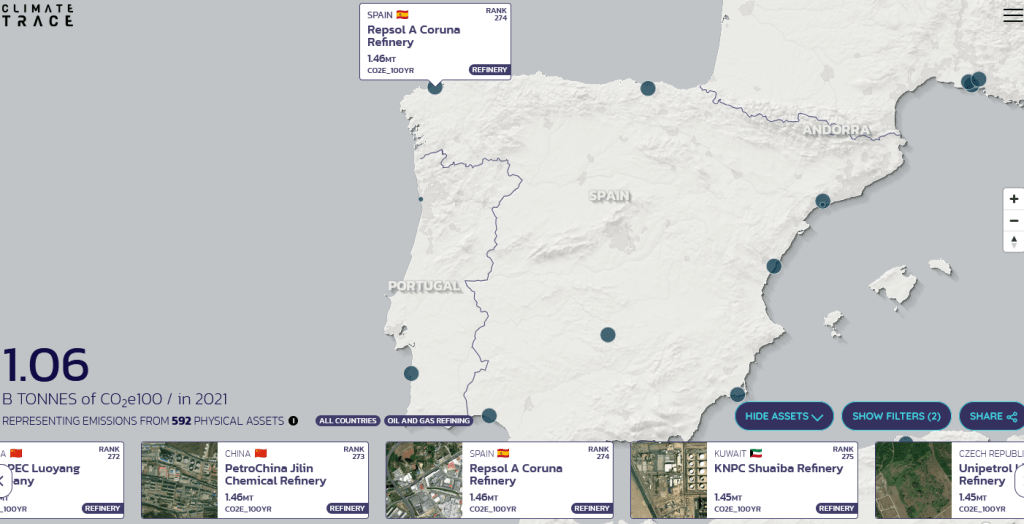Click the Climate TRACE logo

pyautogui.click(x=36, y=14)
